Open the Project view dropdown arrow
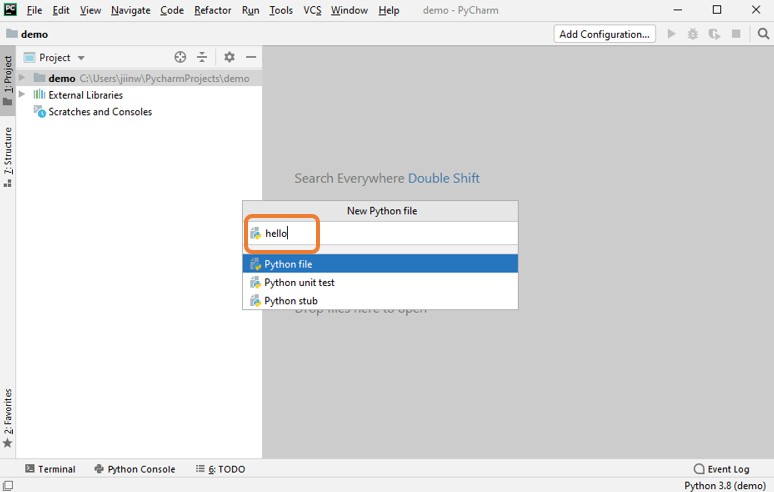This screenshot has height=492, width=774. coord(81,58)
